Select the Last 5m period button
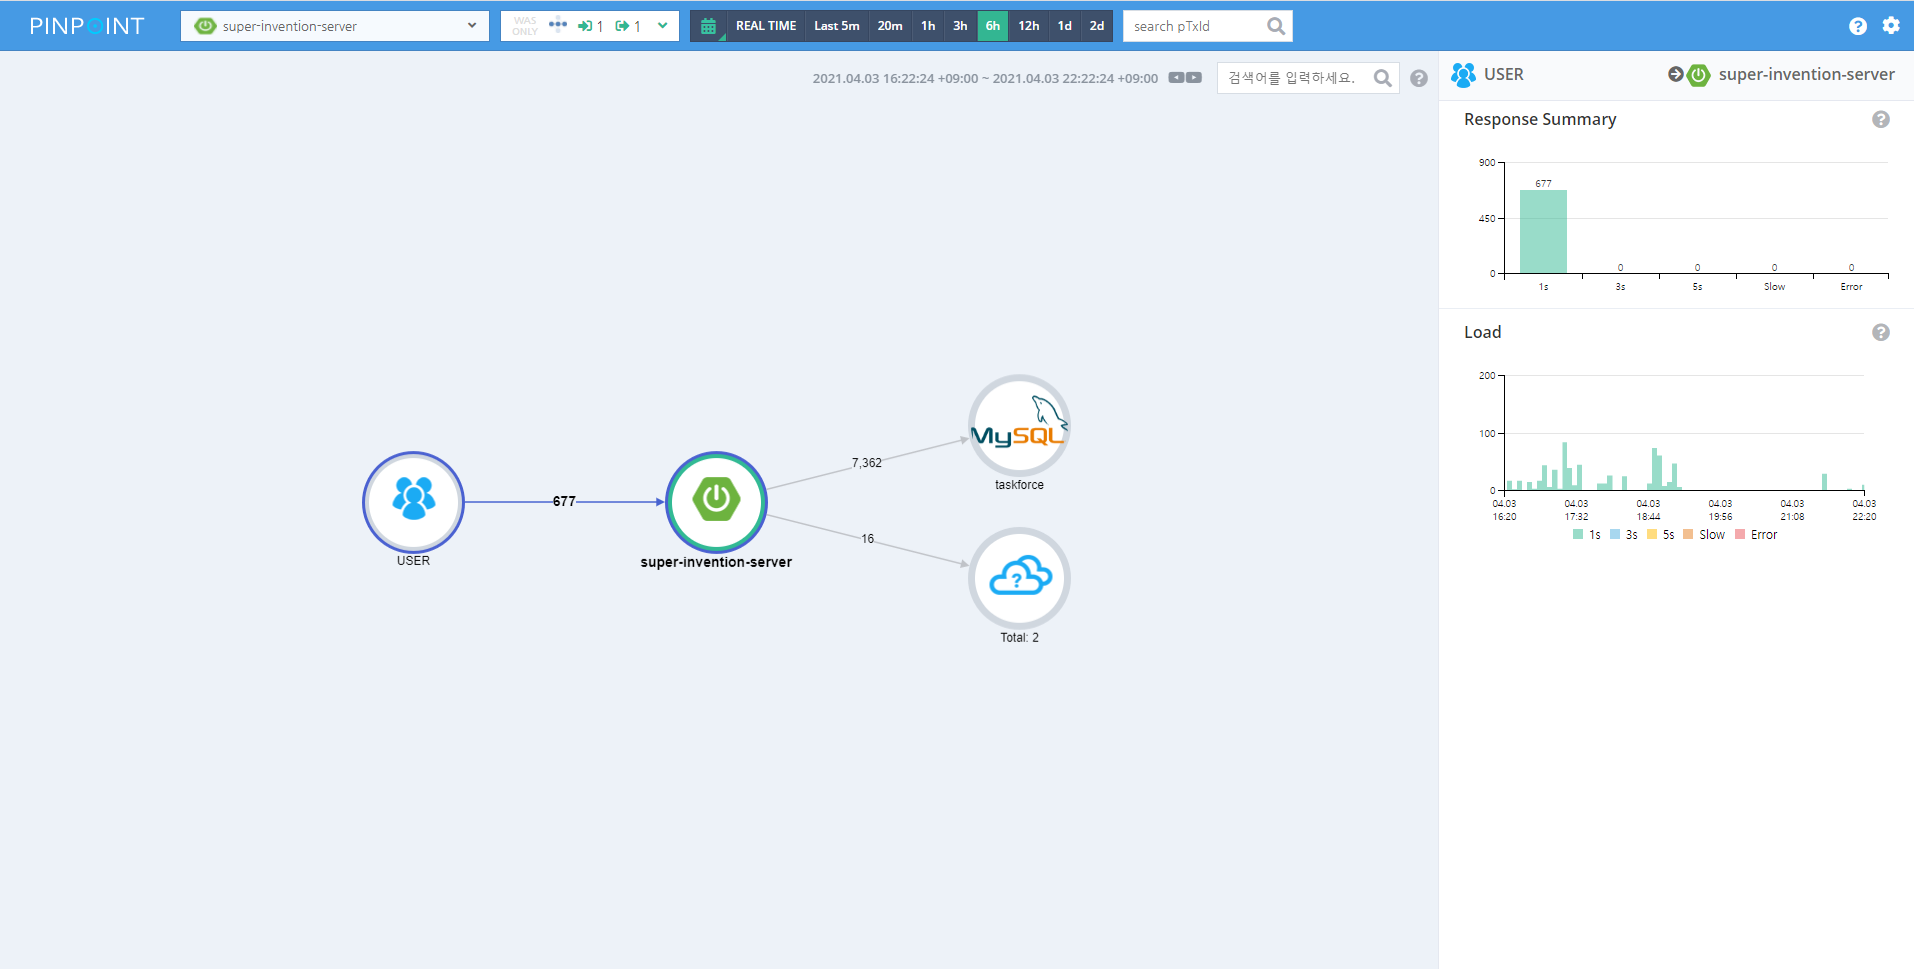 pyautogui.click(x=836, y=26)
